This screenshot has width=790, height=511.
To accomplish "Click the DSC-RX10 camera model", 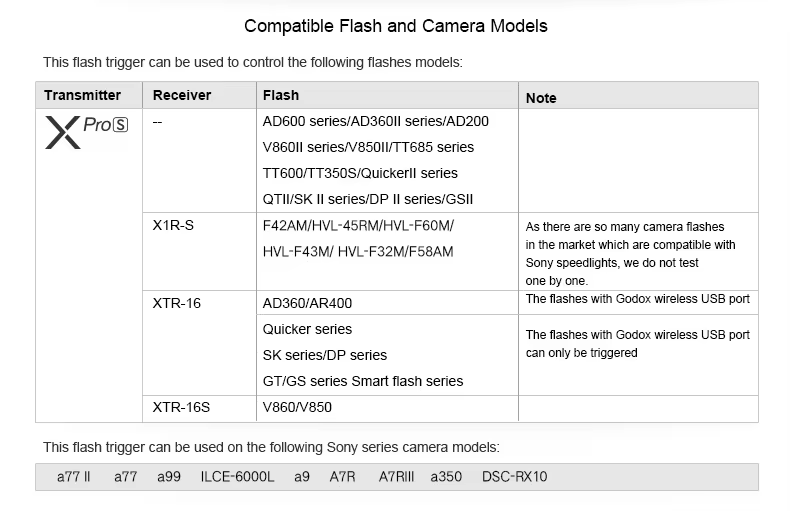I will (x=515, y=477).
